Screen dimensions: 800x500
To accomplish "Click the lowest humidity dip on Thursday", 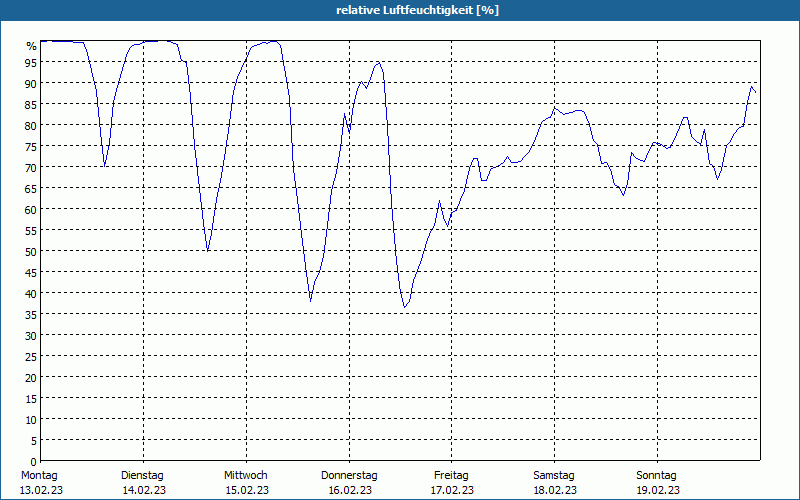I will (404, 307).
